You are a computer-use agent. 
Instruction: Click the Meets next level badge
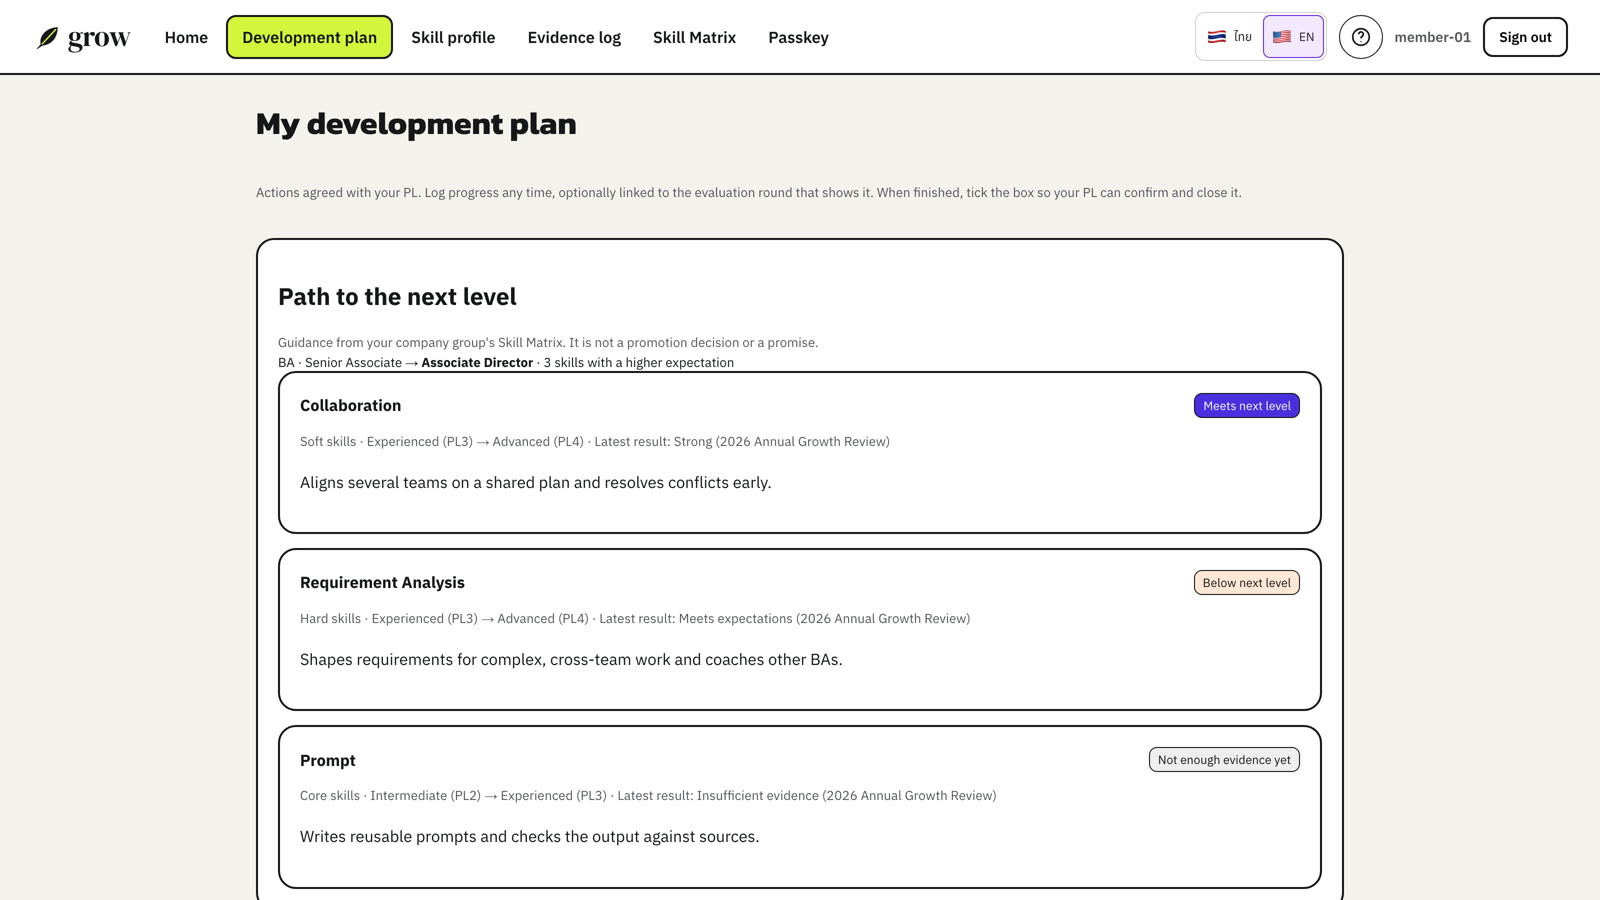click(x=1246, y=406)
